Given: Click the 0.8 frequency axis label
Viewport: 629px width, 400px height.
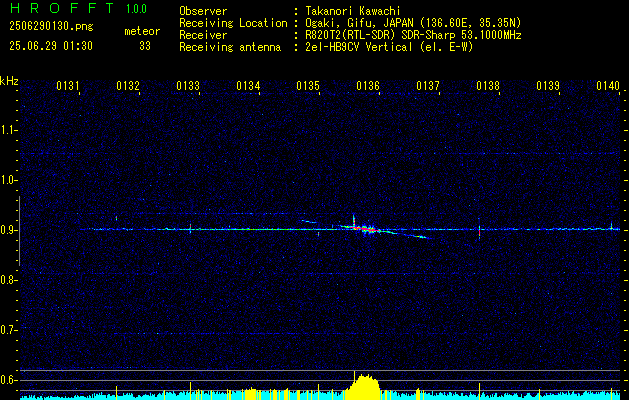Looking at the screenshot, I should pos(7,280).
